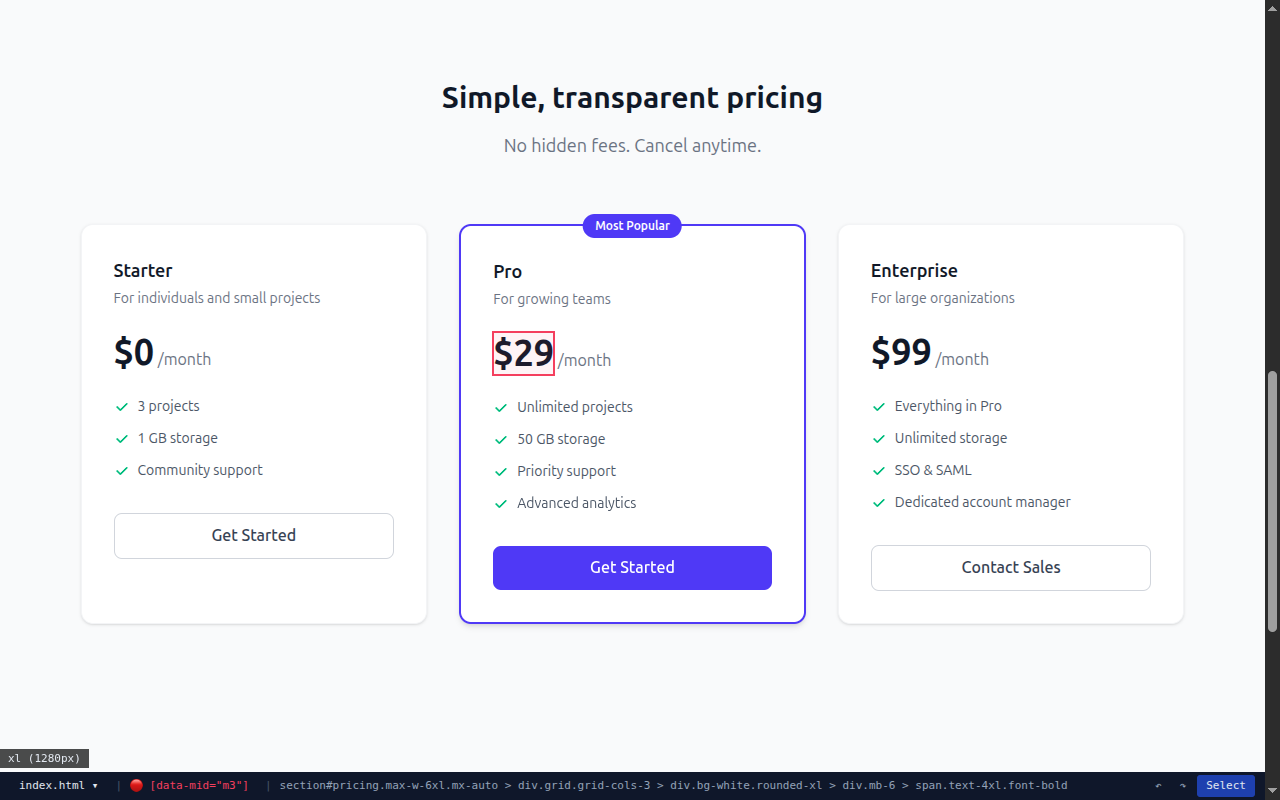Click checkmark icon beside SSO & SAML
Viewport: 1280px width, 800px height.
(879, 471)
